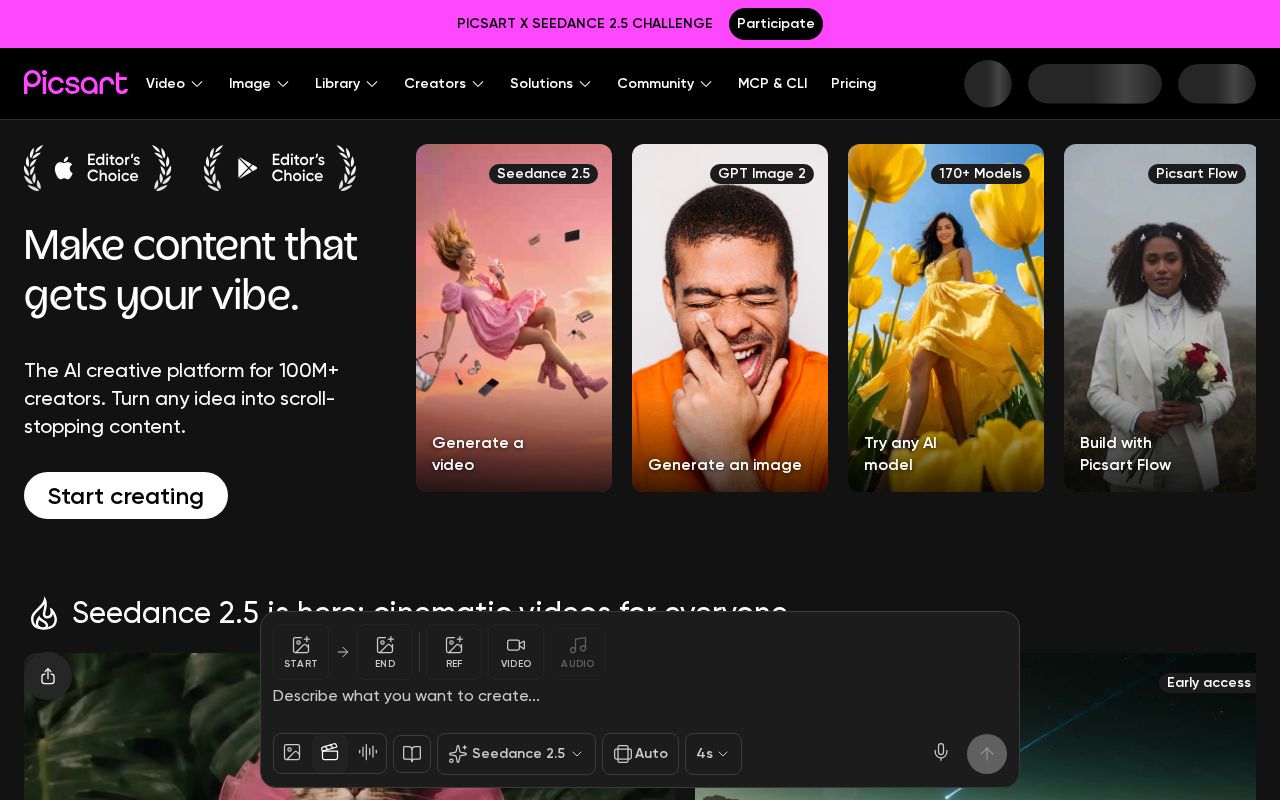Open the Auto aspect ratio selector
This screenshot has height=800, width=1280.
[640, 754]
